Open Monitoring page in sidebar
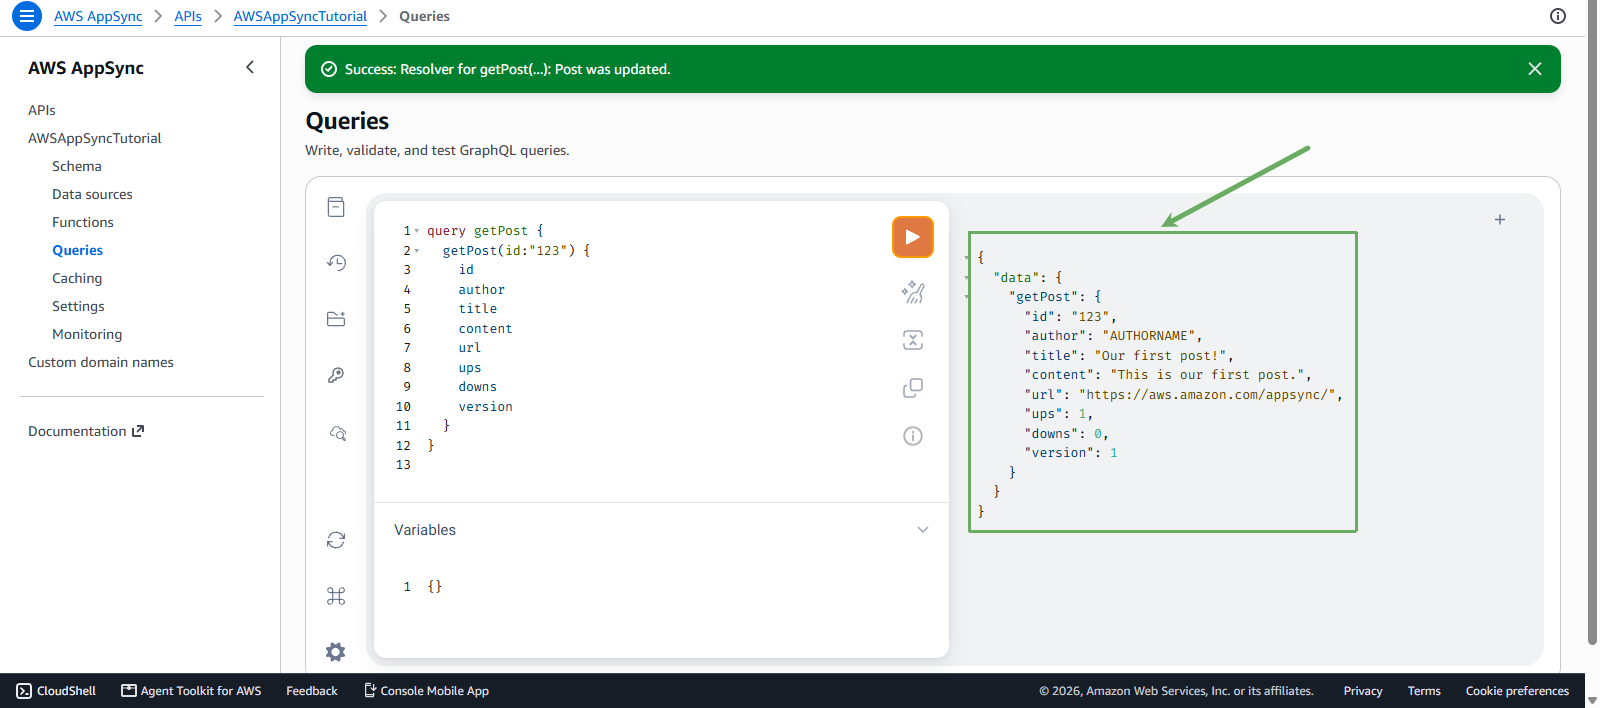1600x708 pixels. coord(87,334)
